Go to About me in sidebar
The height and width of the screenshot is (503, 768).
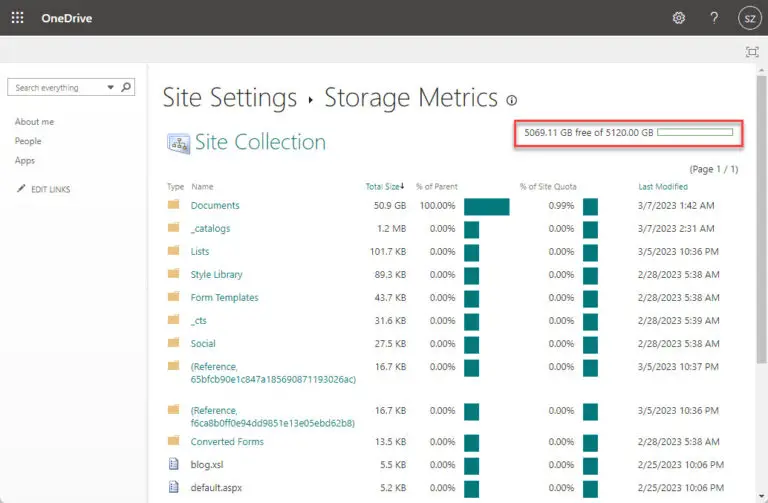tap(35, 122)
